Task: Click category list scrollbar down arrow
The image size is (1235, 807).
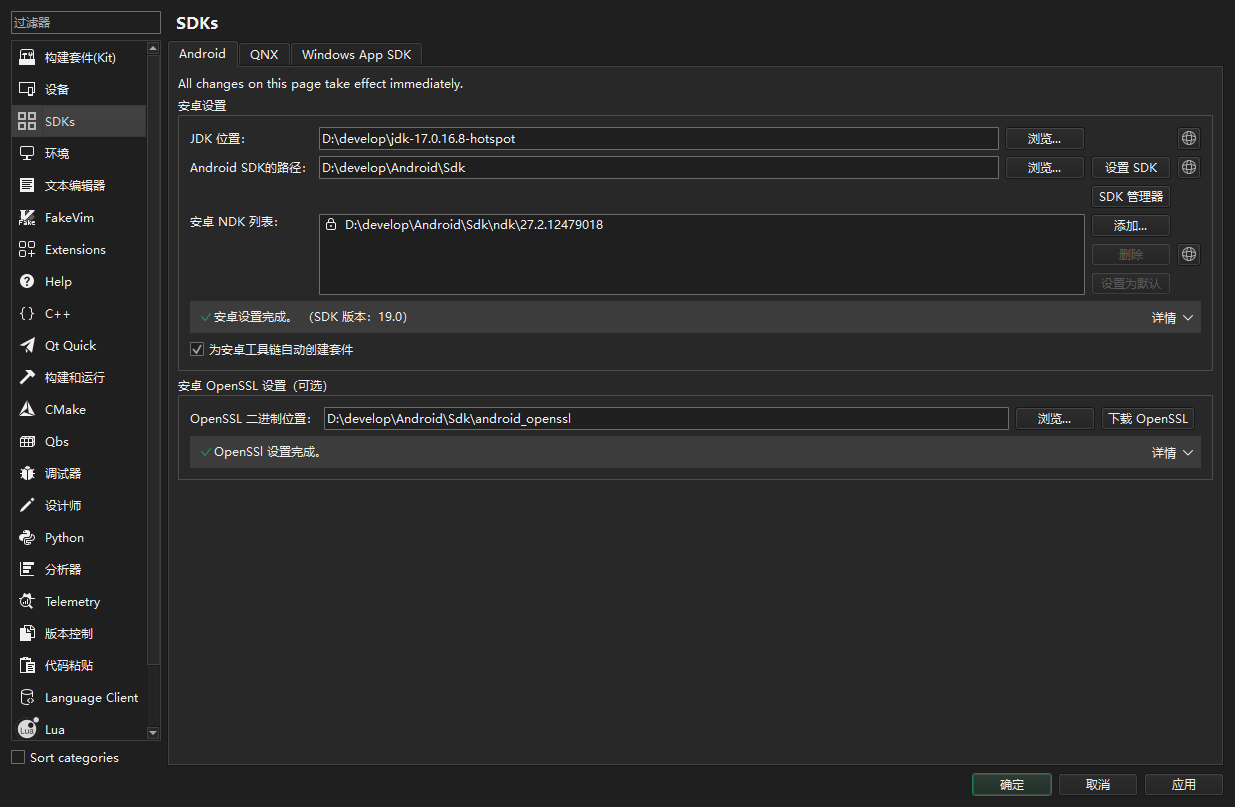Action: point(153,733)
